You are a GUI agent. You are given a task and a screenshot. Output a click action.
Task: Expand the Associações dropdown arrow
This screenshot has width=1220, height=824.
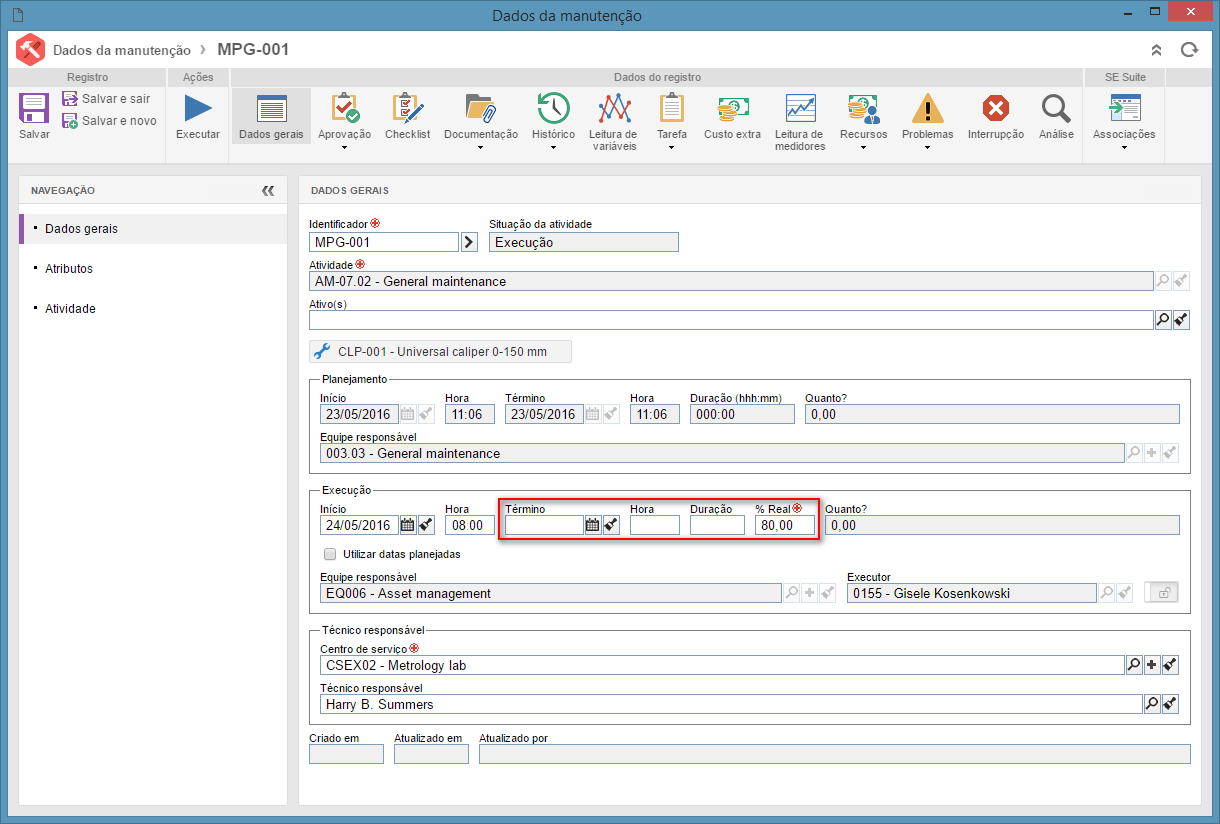click(1124, 148)
